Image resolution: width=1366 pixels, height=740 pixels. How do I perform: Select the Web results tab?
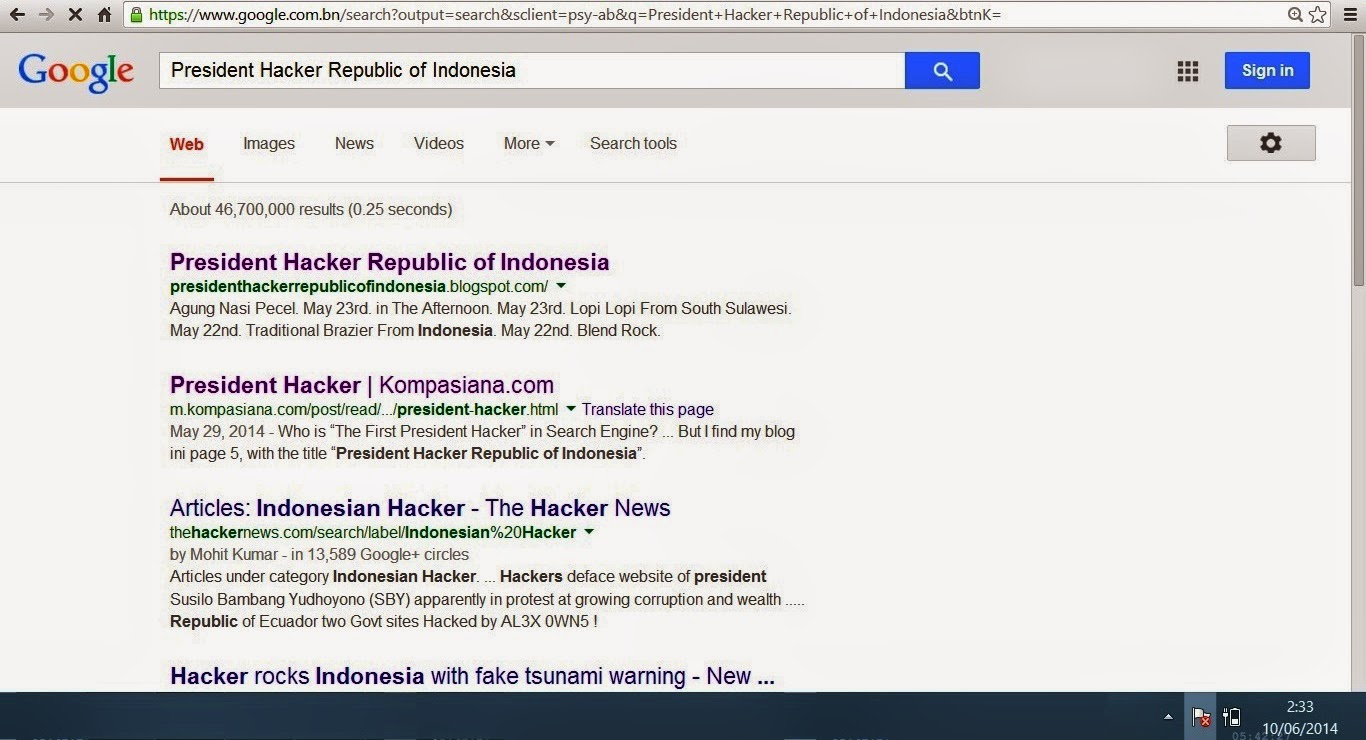(x=187, y=144)
